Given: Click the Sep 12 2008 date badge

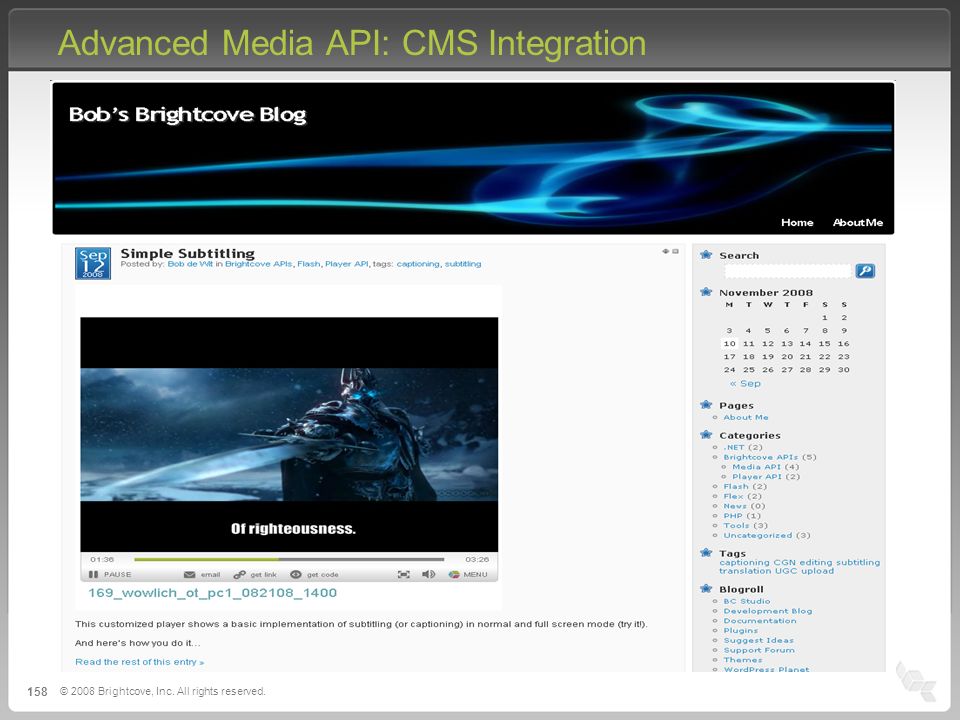Looking at the screenshot, I should click(93, 263).
